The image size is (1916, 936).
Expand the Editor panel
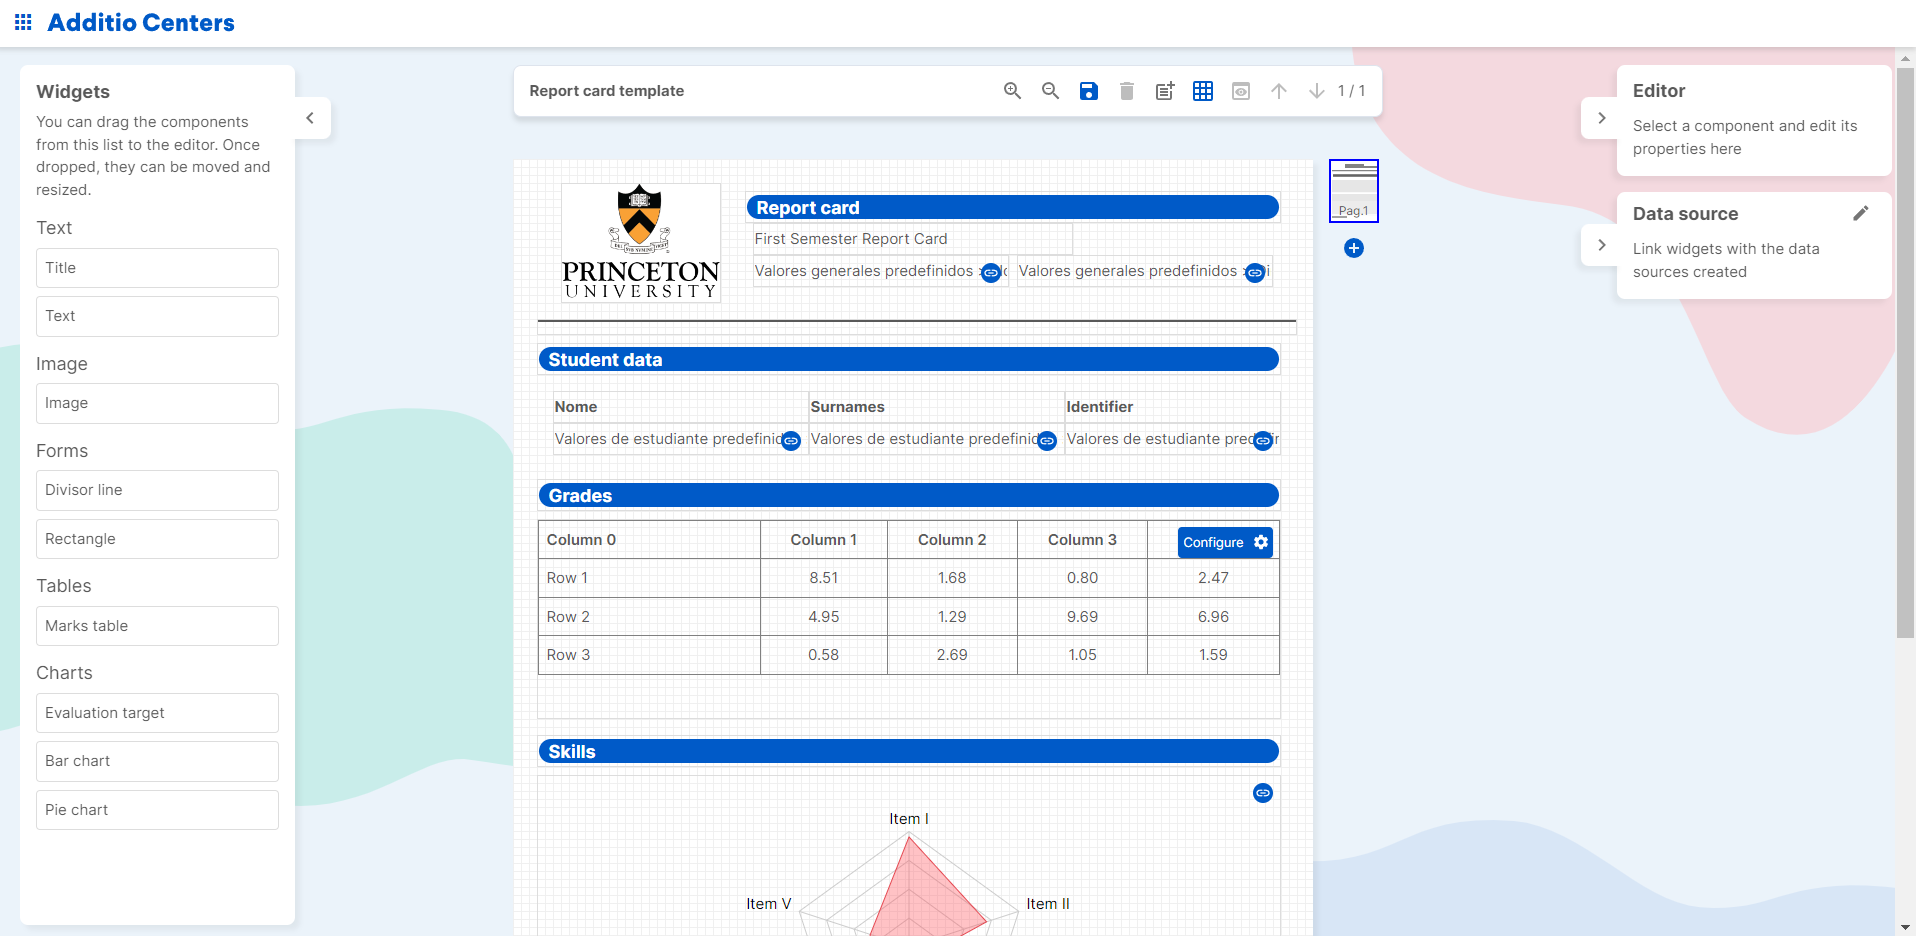[1600, 117]
